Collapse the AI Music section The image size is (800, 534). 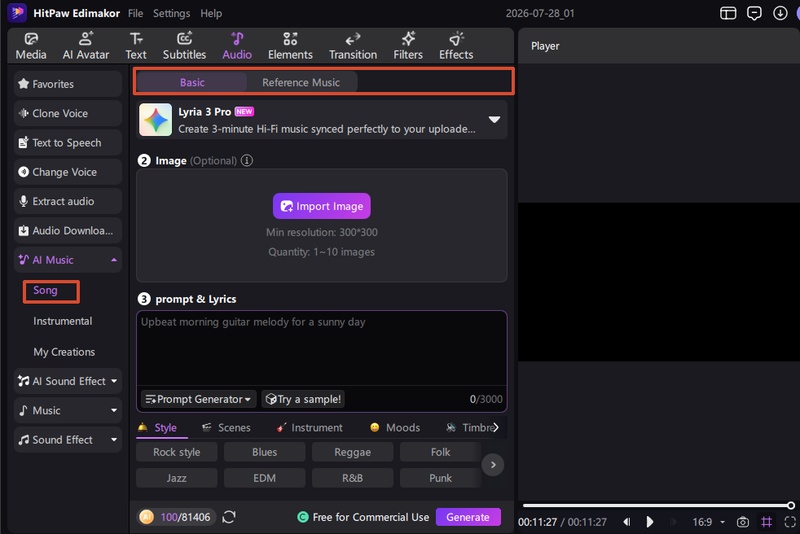point(114,260)
